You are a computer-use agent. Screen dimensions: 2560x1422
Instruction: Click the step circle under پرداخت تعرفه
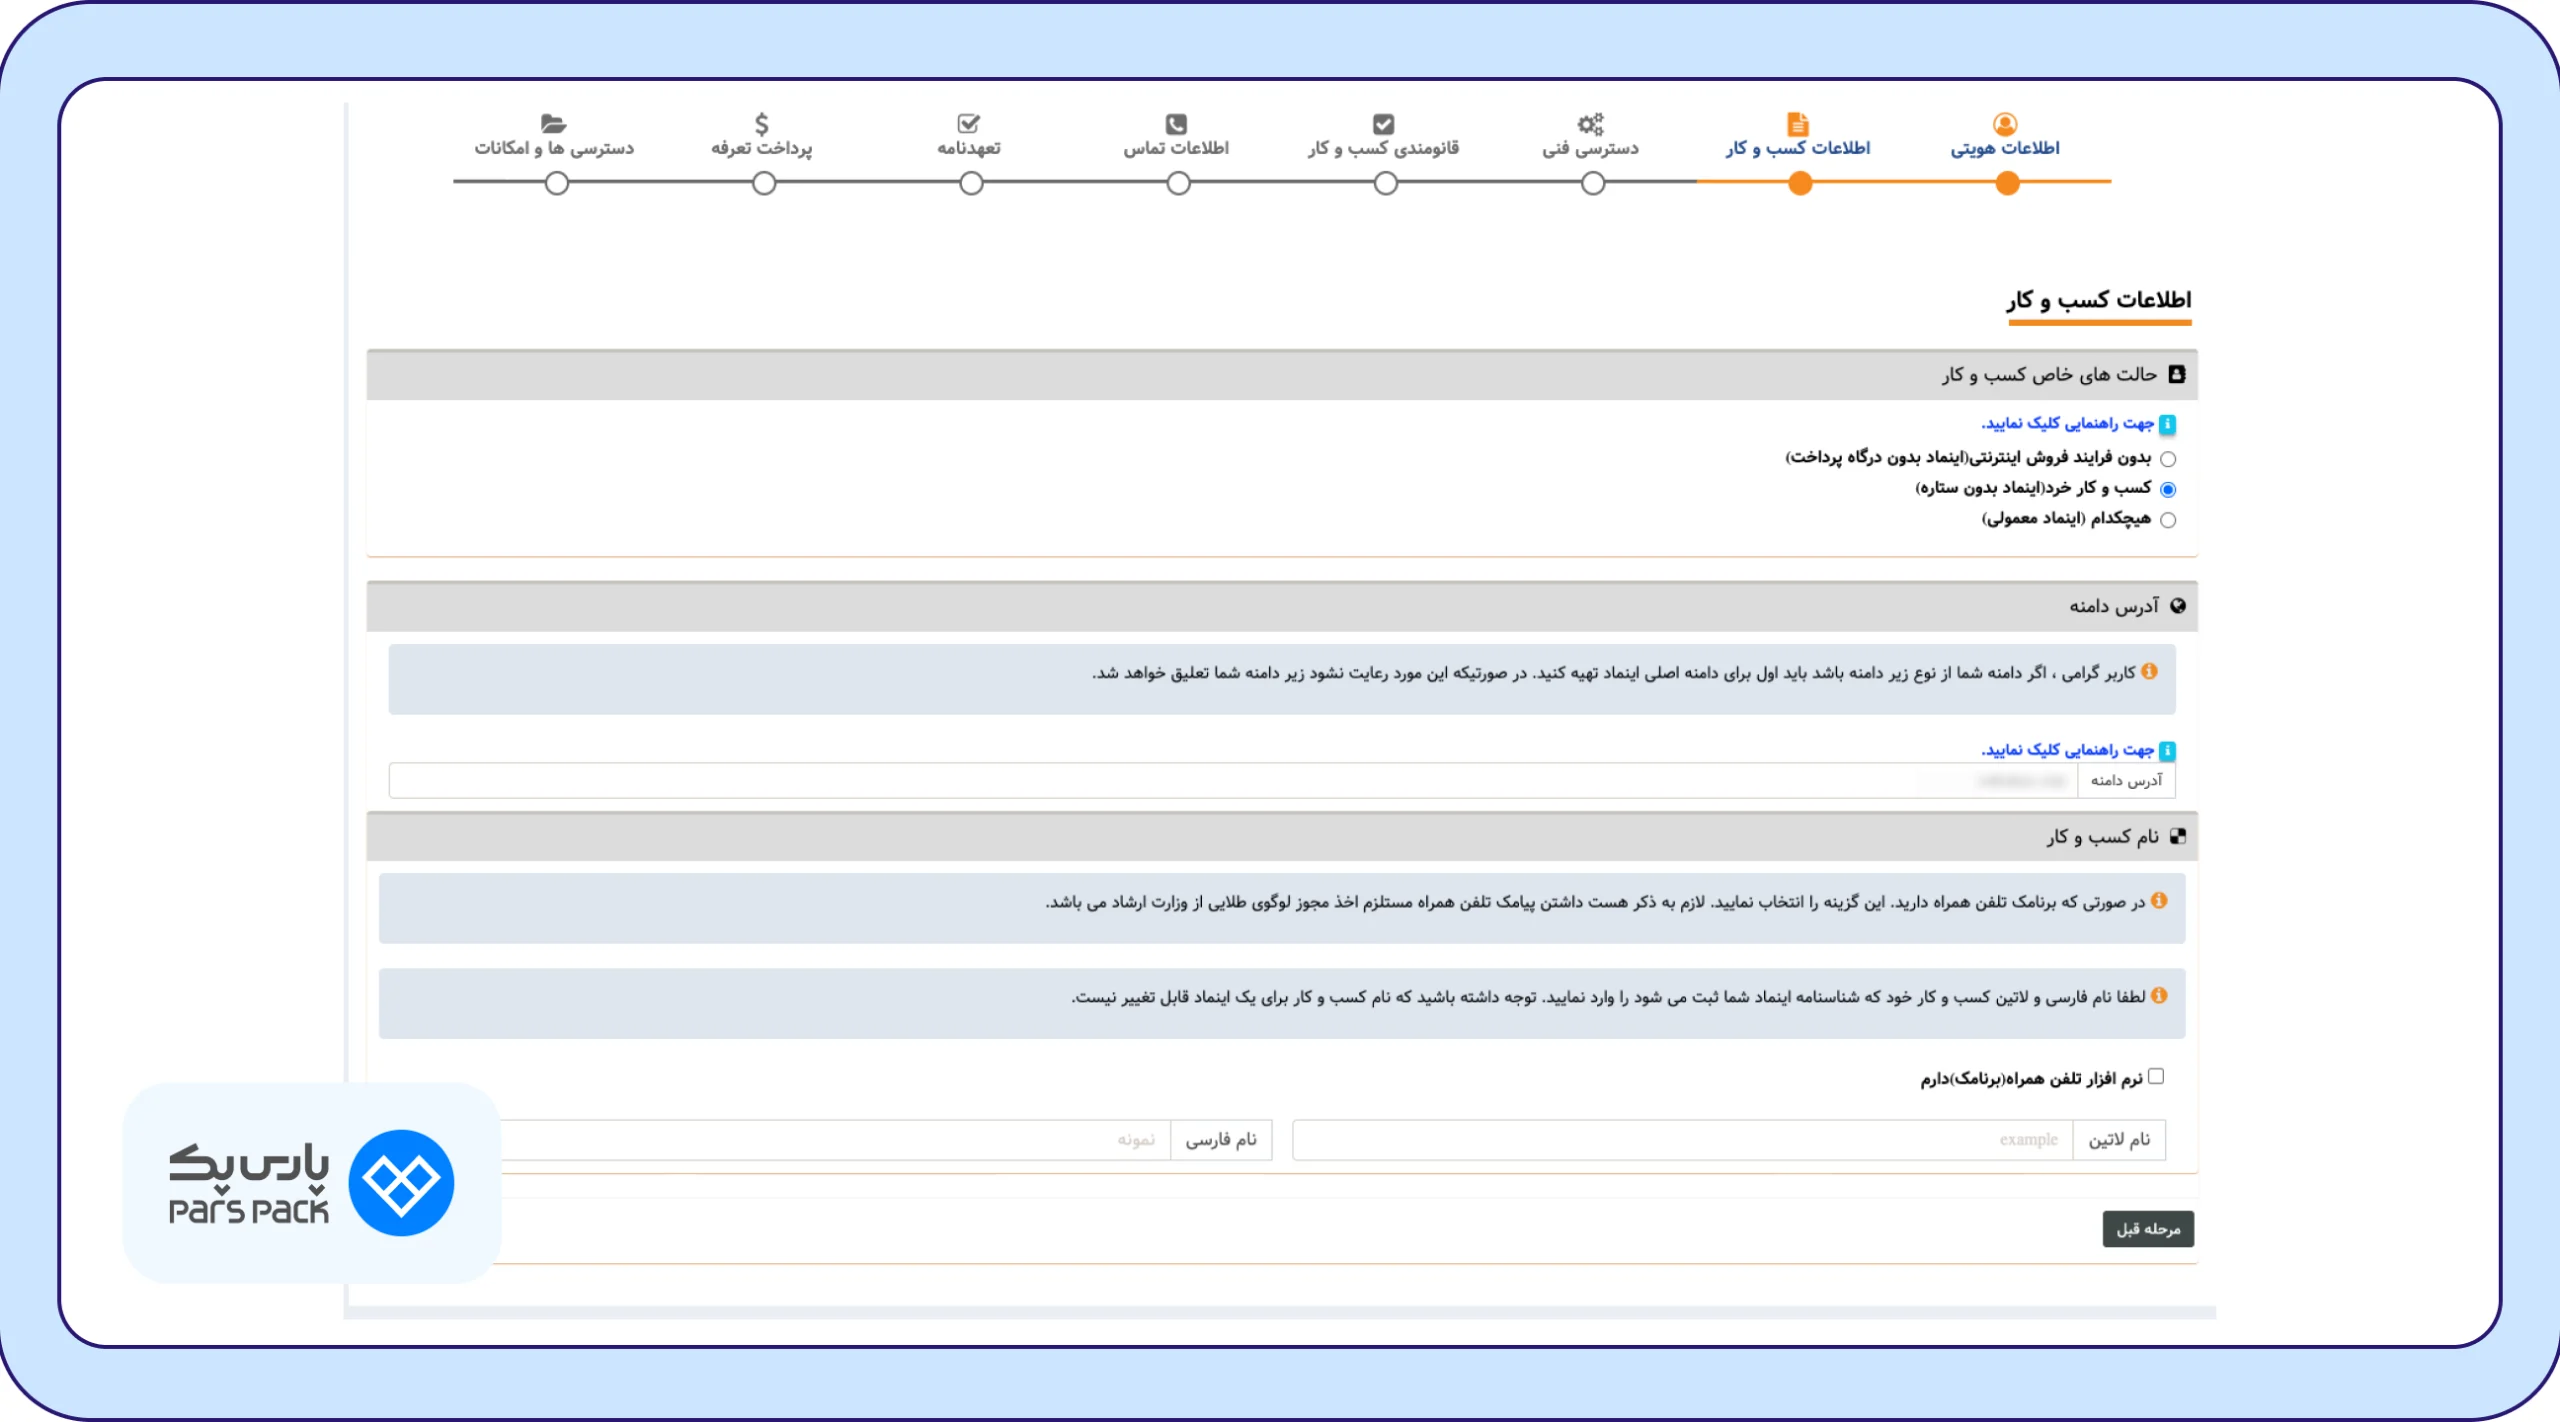(764, 184)
